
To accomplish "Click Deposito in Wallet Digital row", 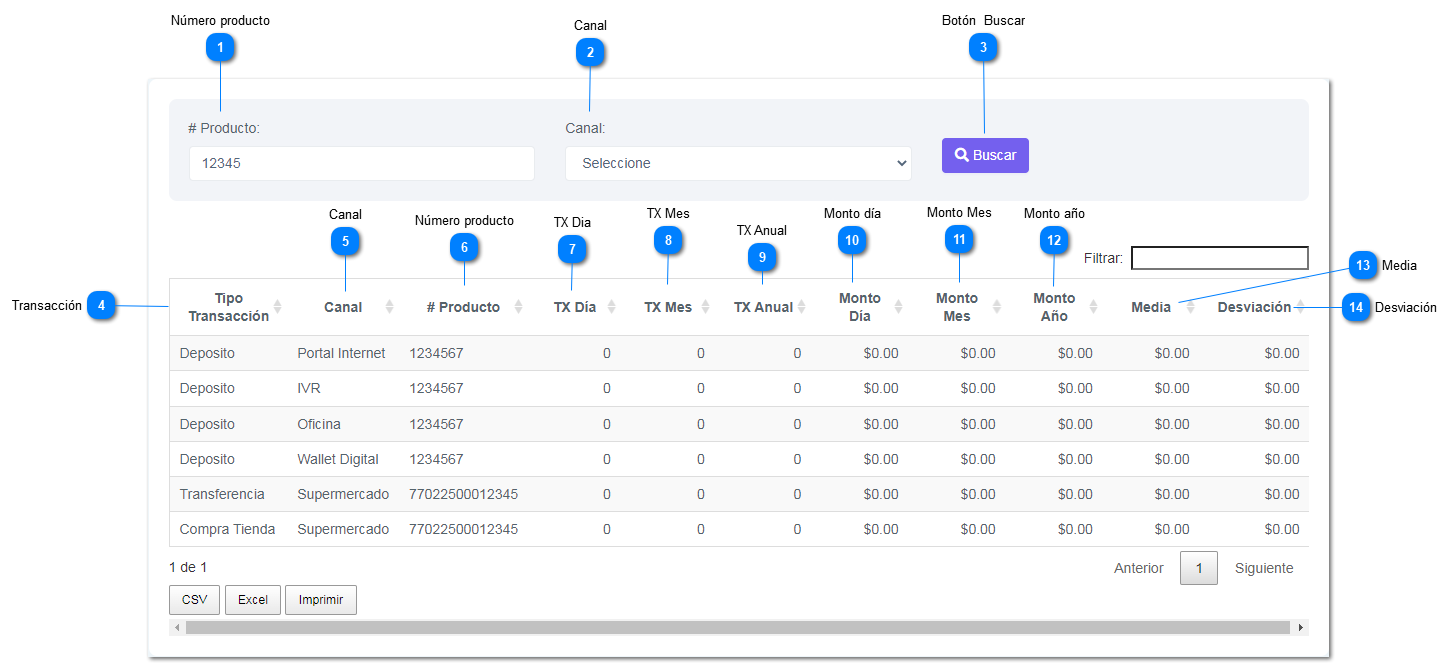I will (x=207, y=459).
